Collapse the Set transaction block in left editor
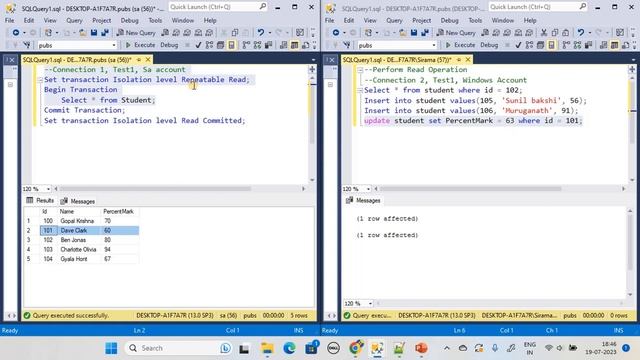The height and width of the screenshot is (360, 640). (x=40, y=80)
